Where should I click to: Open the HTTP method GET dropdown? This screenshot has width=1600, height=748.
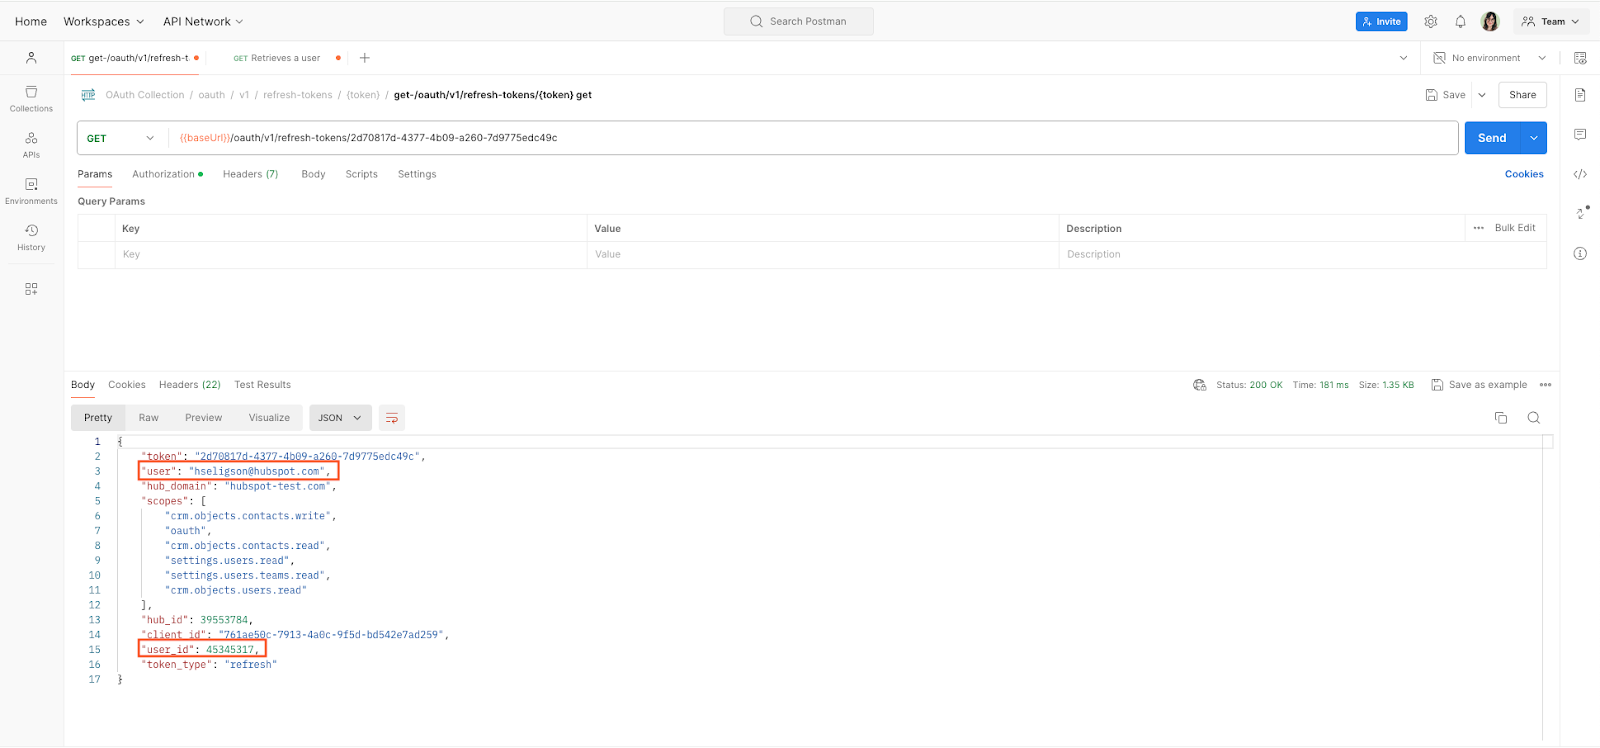click(122, 138)
